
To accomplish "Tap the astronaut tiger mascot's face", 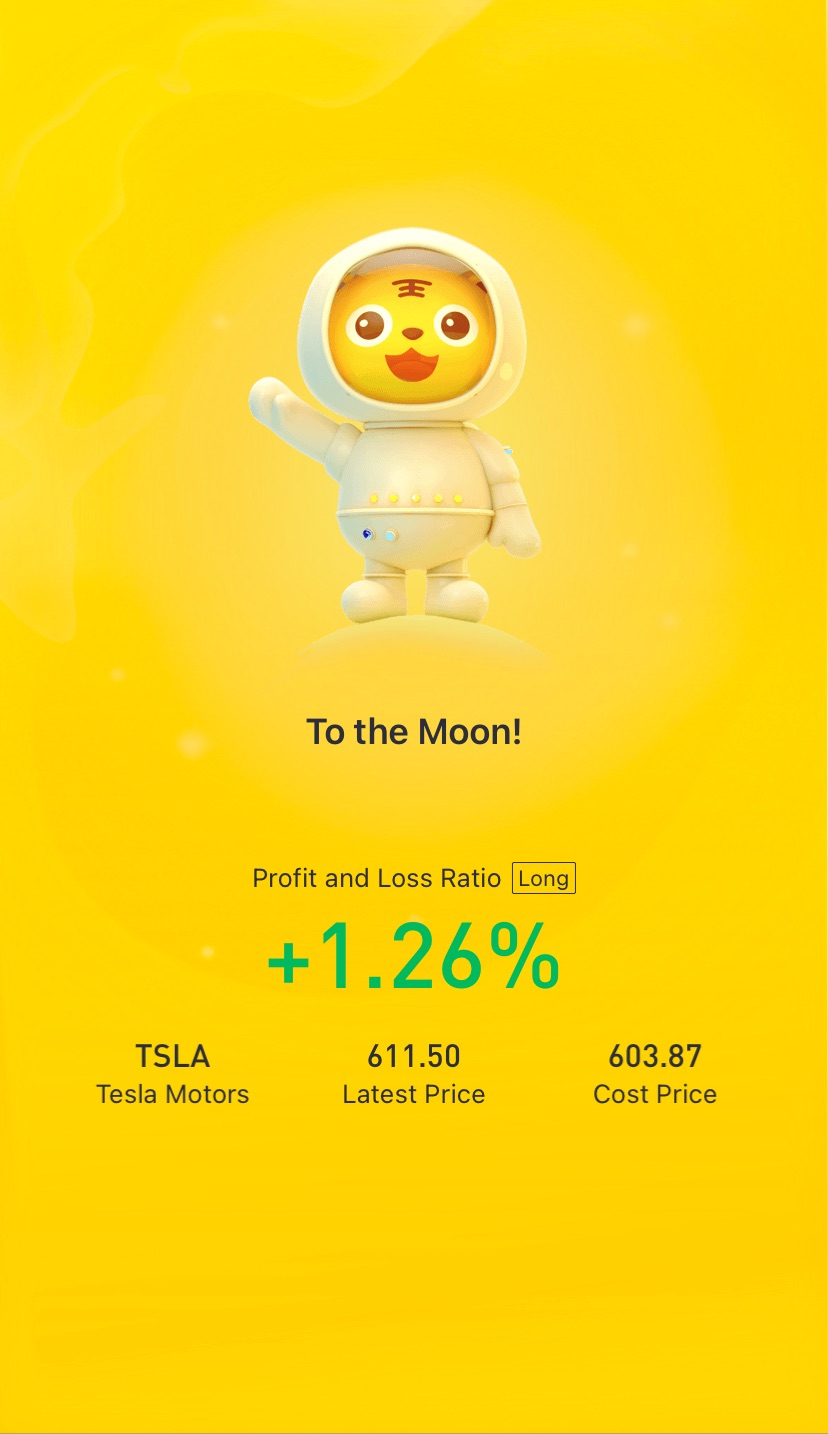I will coord(413,334).
